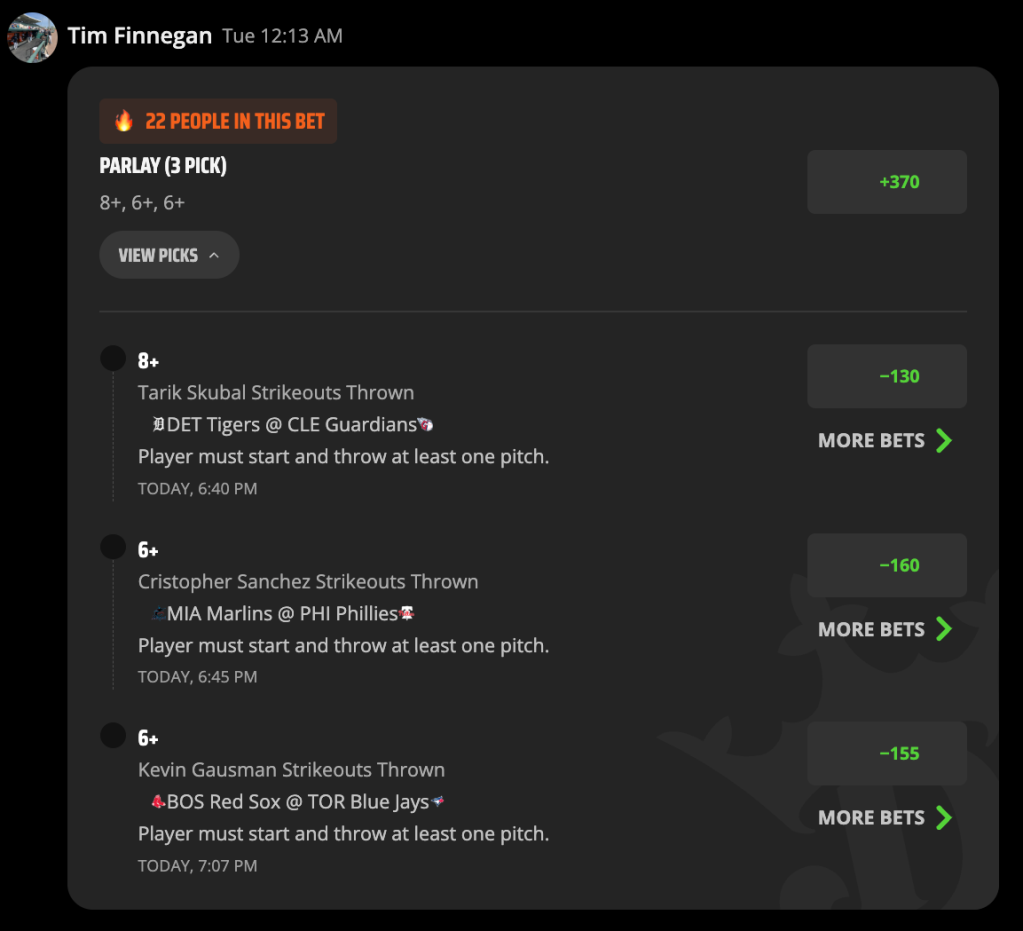Click the CLE Guardians team logo
This screenshot has width=1023, height=931.
point(425,425)
